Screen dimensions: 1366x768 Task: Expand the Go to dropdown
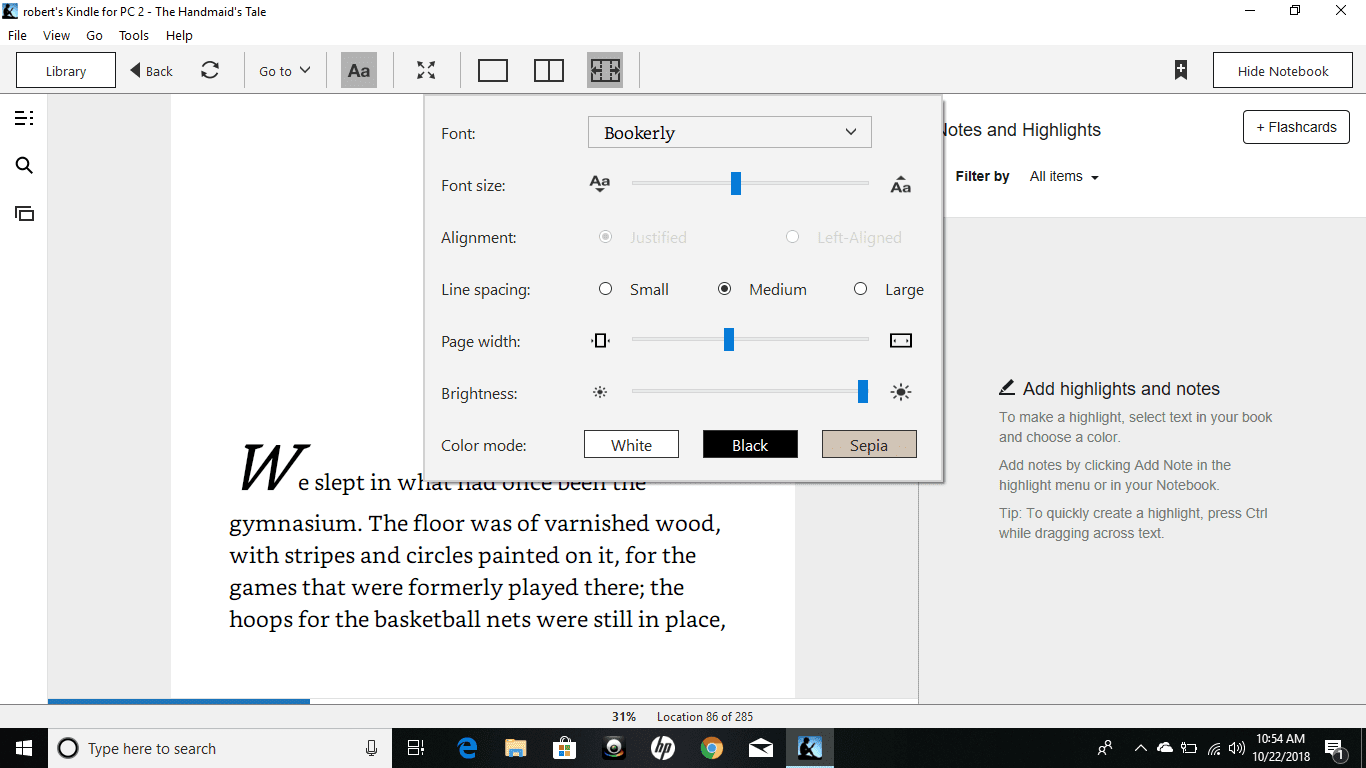point(285,71)
